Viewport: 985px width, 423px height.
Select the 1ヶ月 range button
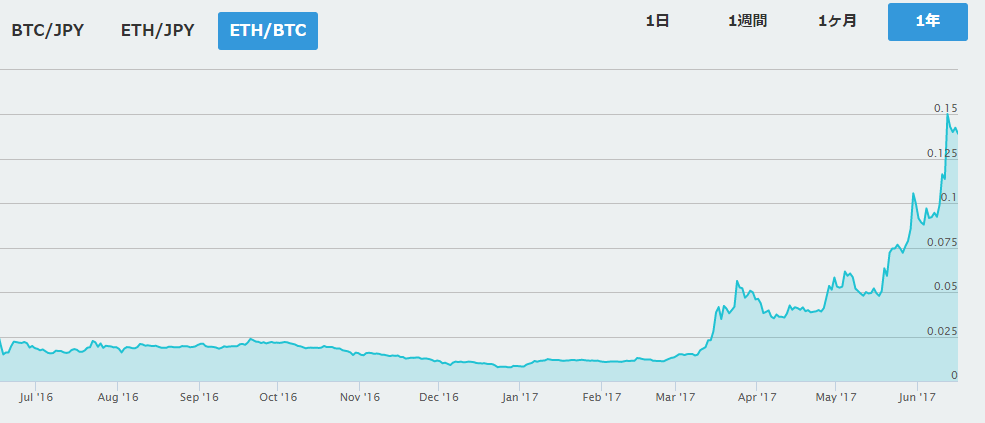tap(837, 21)
